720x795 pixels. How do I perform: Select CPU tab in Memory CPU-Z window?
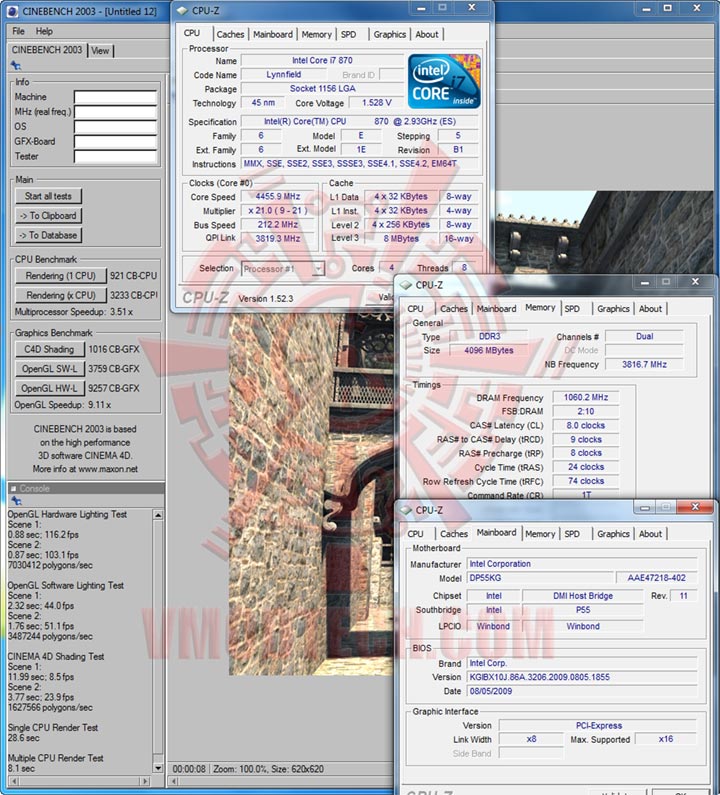pyautogui.click(x=415, y=309)
